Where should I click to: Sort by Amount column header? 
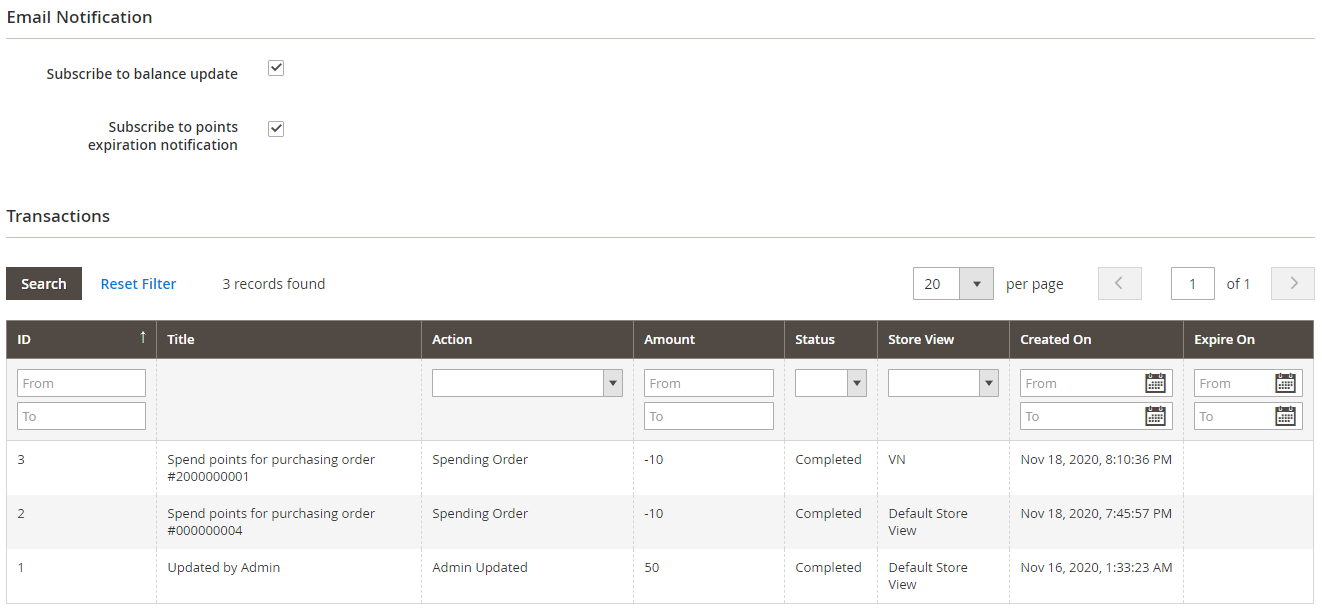click(x=670, y=340)
